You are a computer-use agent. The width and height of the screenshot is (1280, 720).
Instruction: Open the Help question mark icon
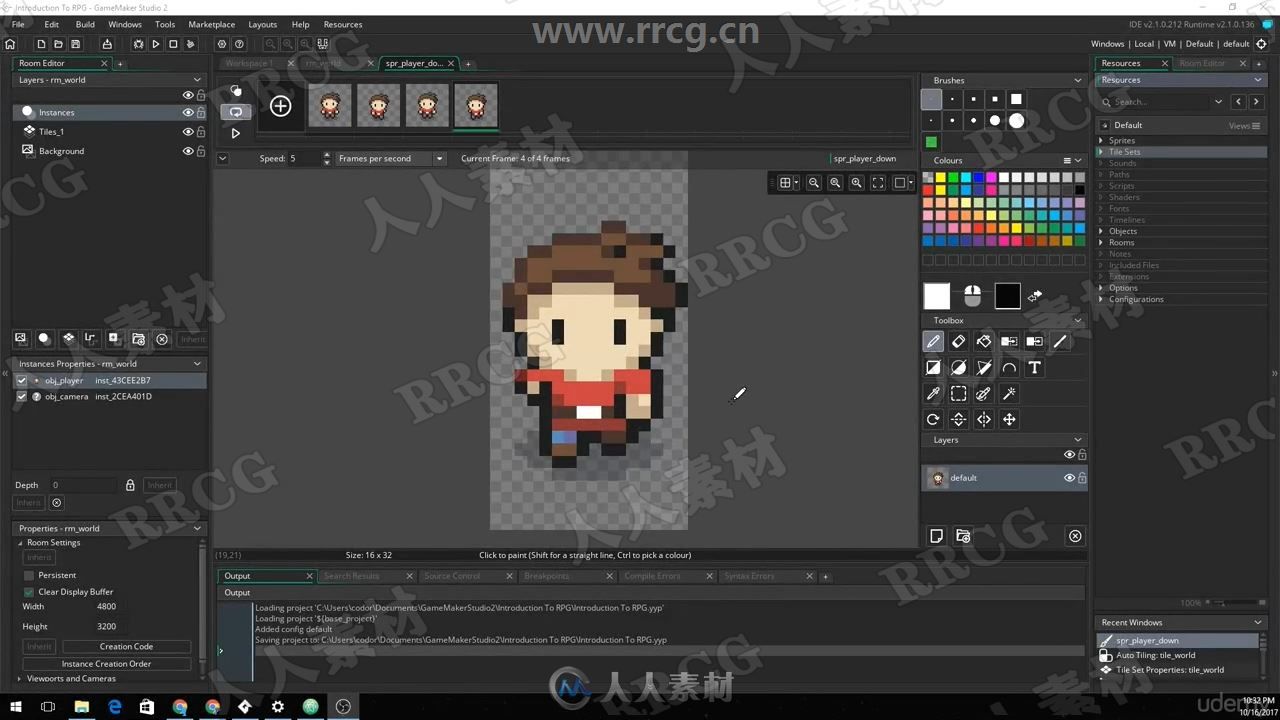coord(239,44)
